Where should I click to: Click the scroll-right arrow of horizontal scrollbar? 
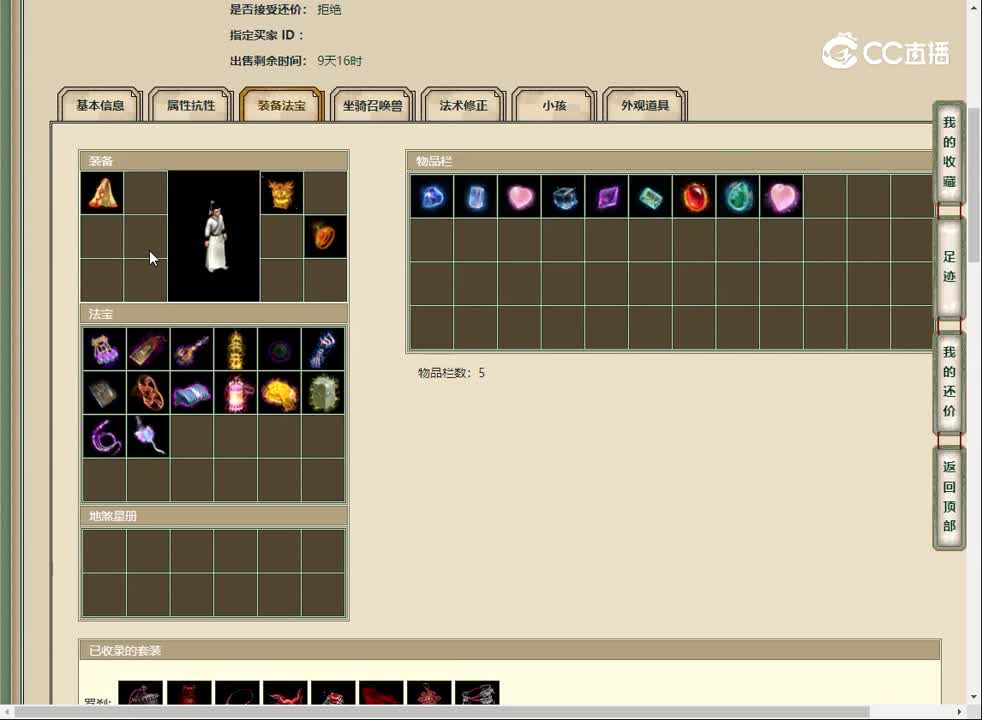coord(959,712)
